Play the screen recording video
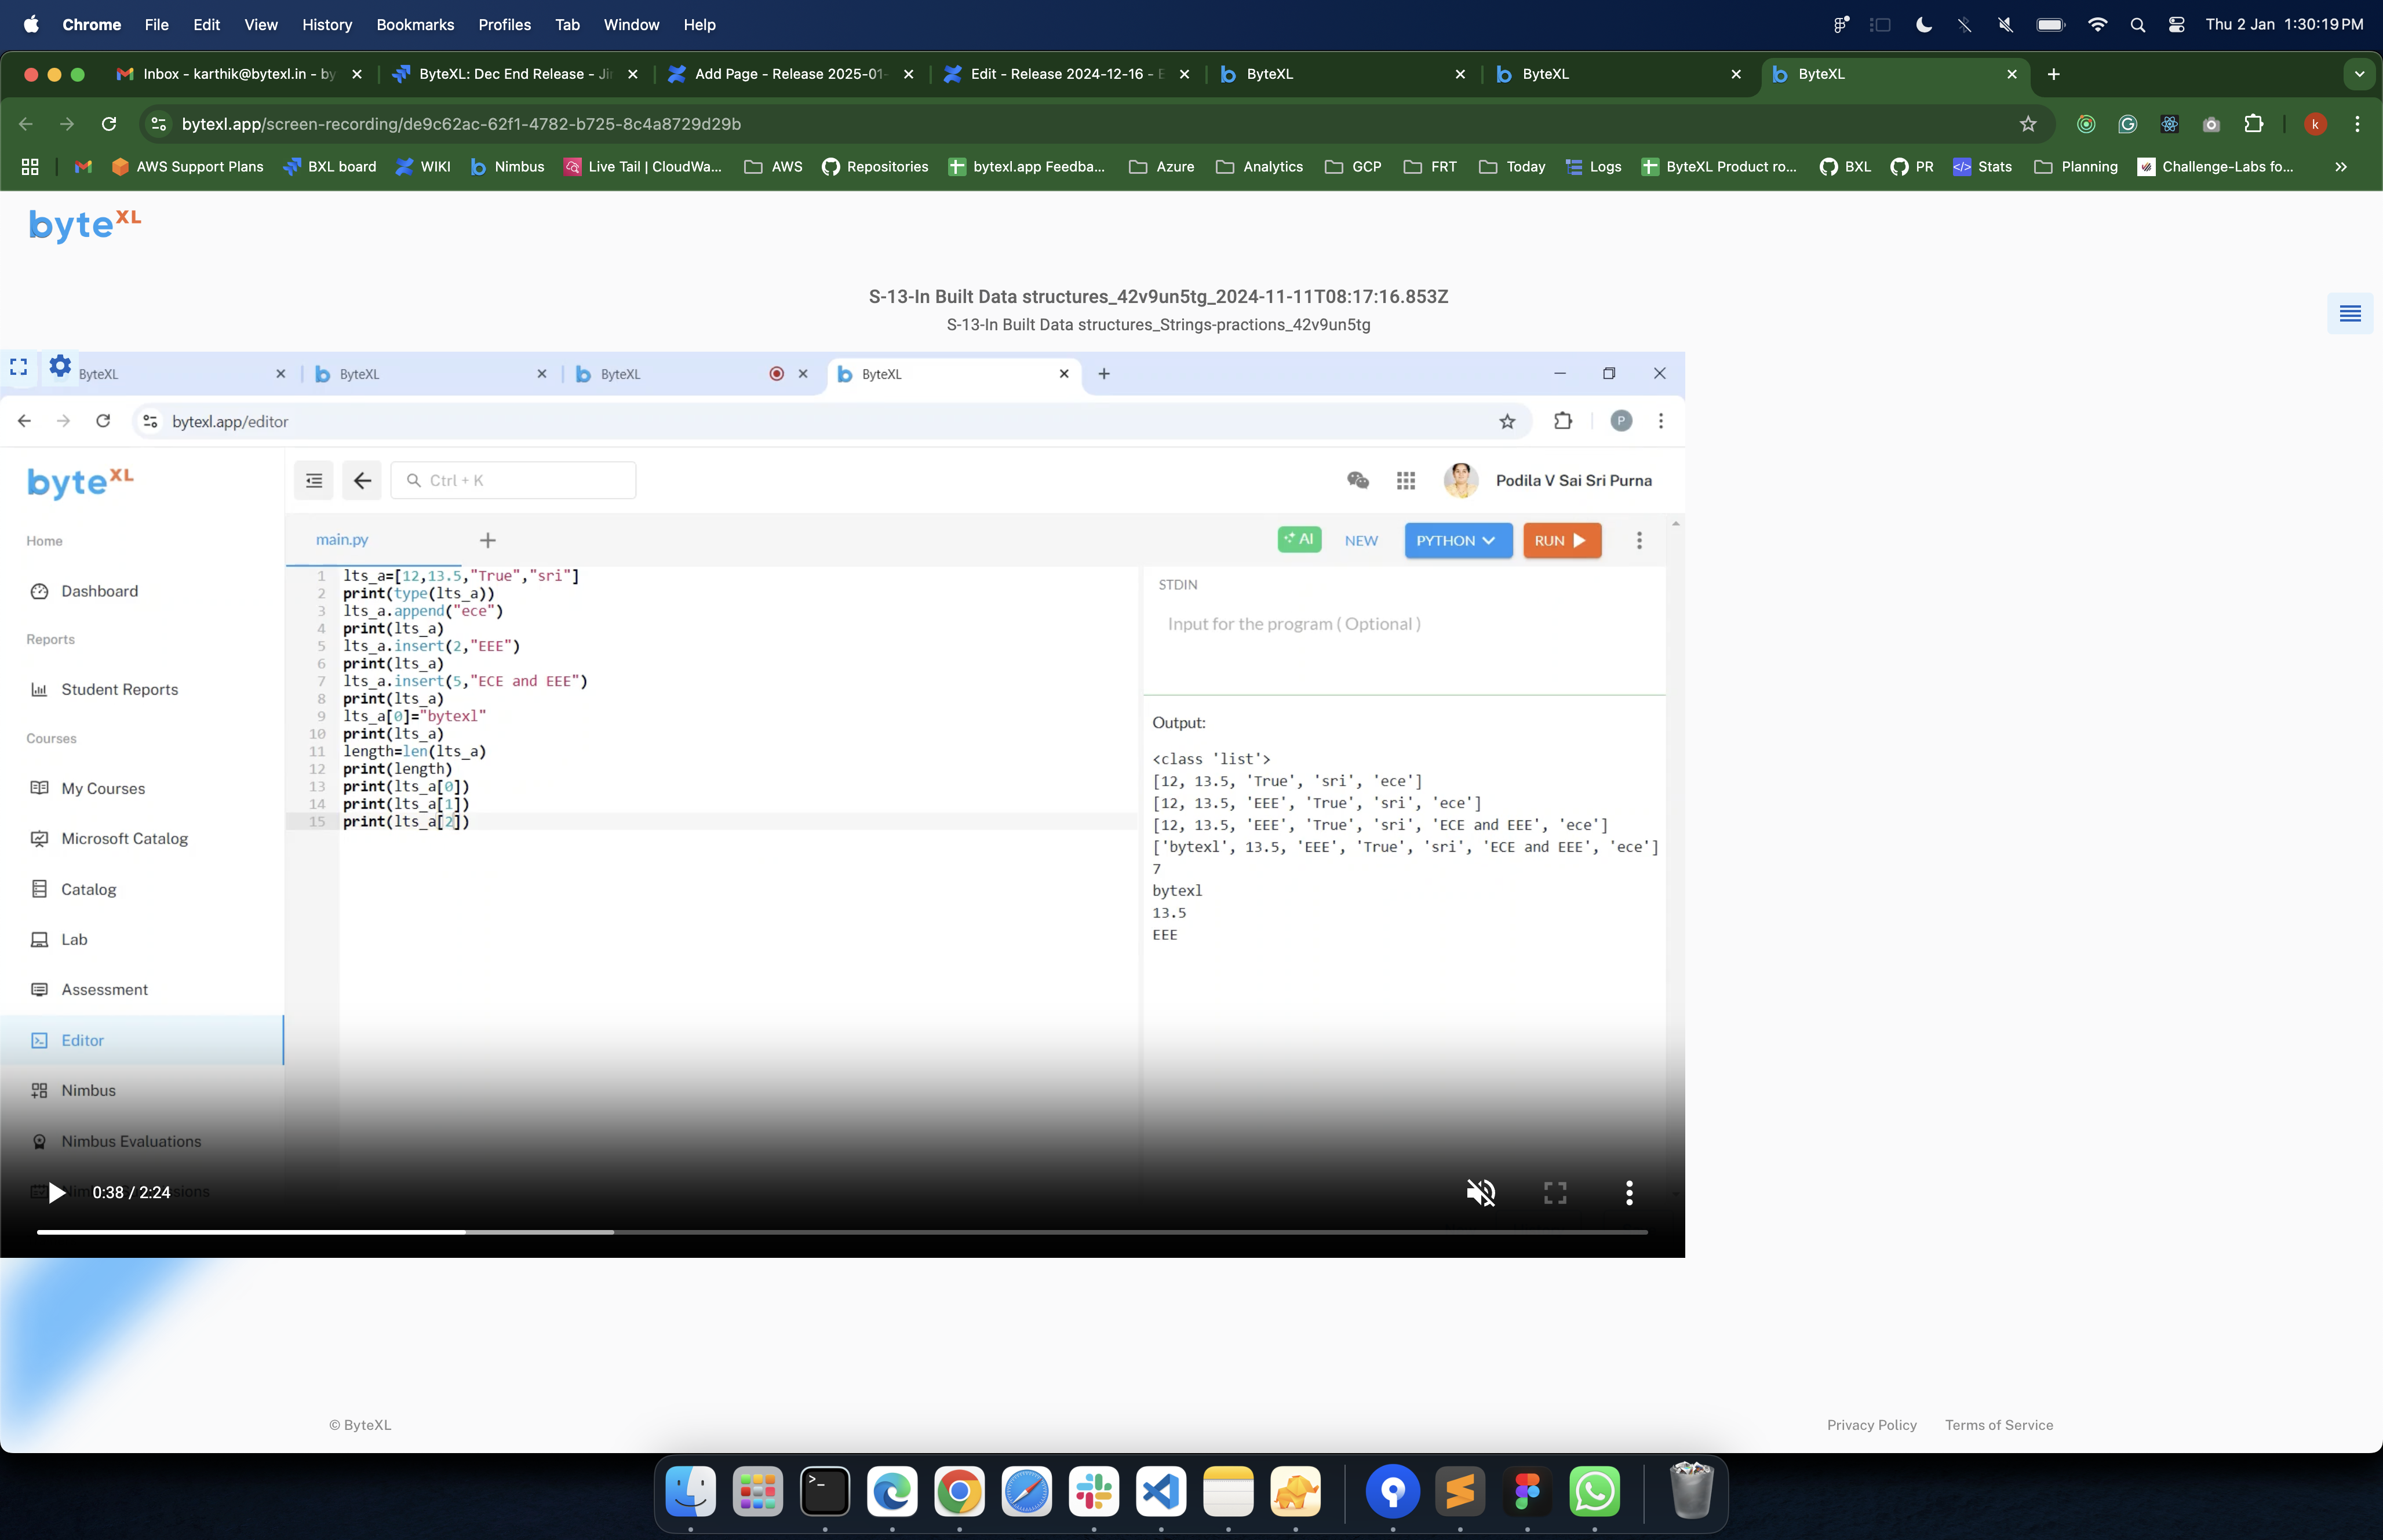2383x1540 pixels. [57, 1192]
